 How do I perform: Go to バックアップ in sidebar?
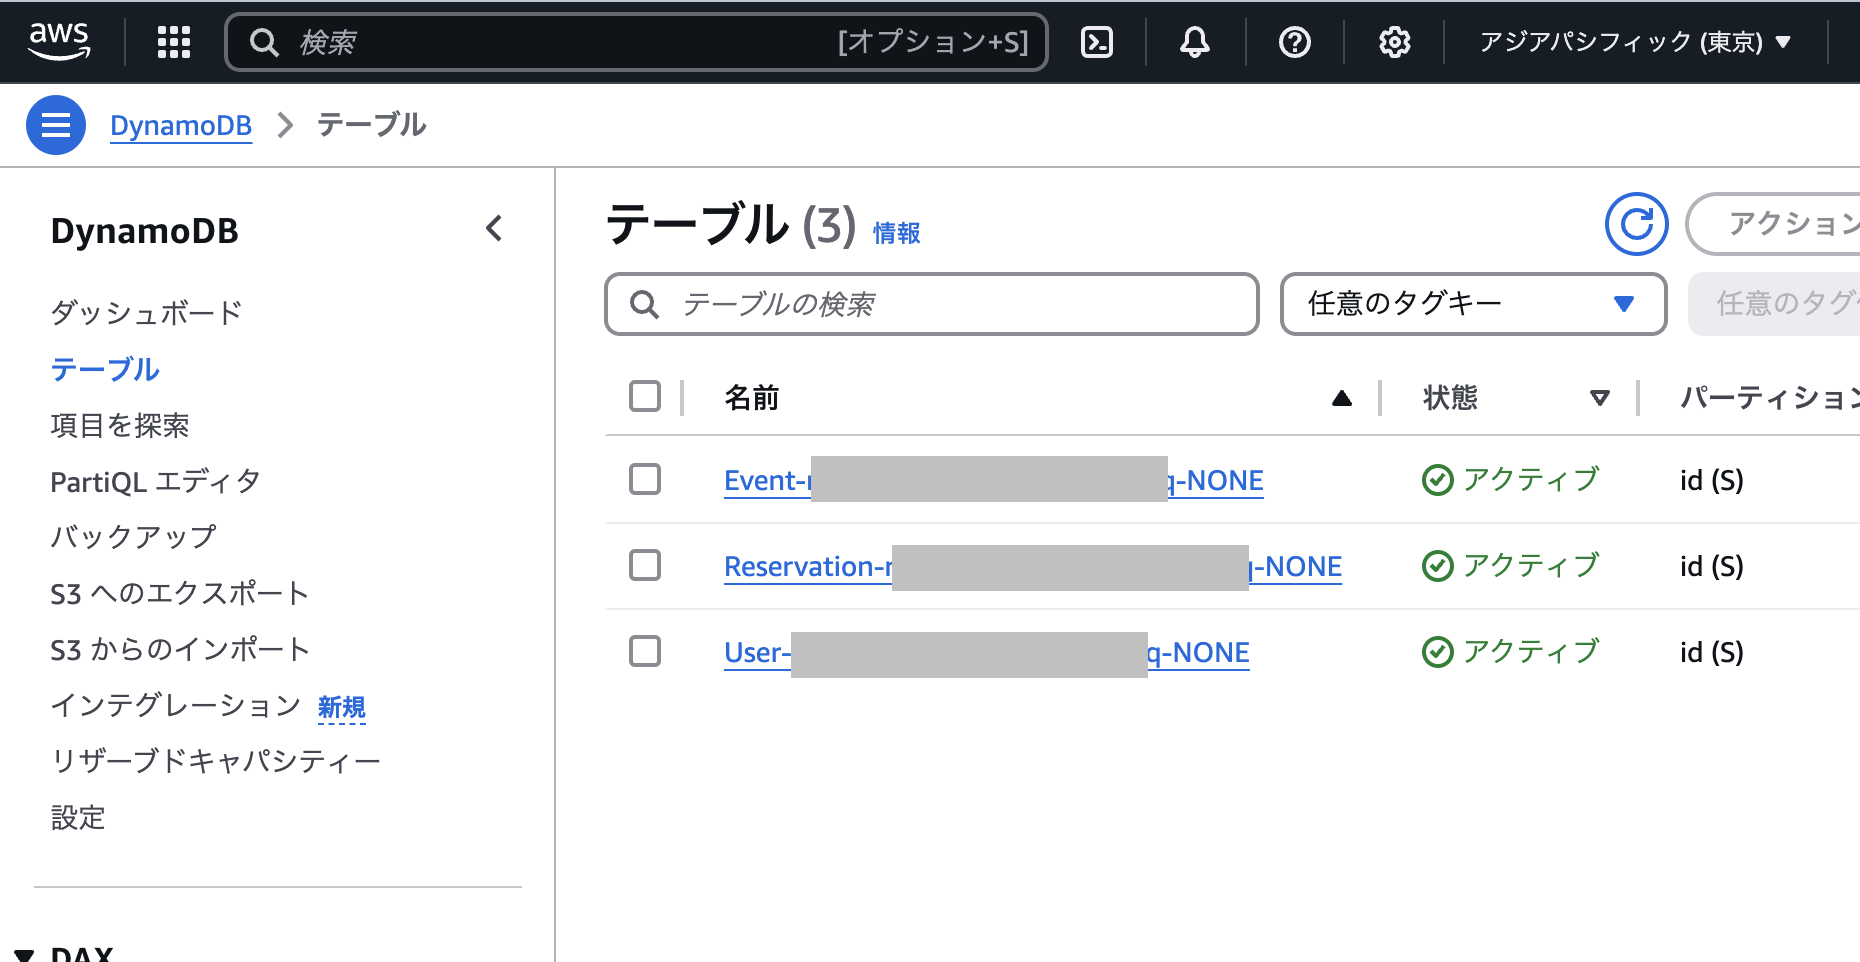pyautogui.click(x=133, y=537)
